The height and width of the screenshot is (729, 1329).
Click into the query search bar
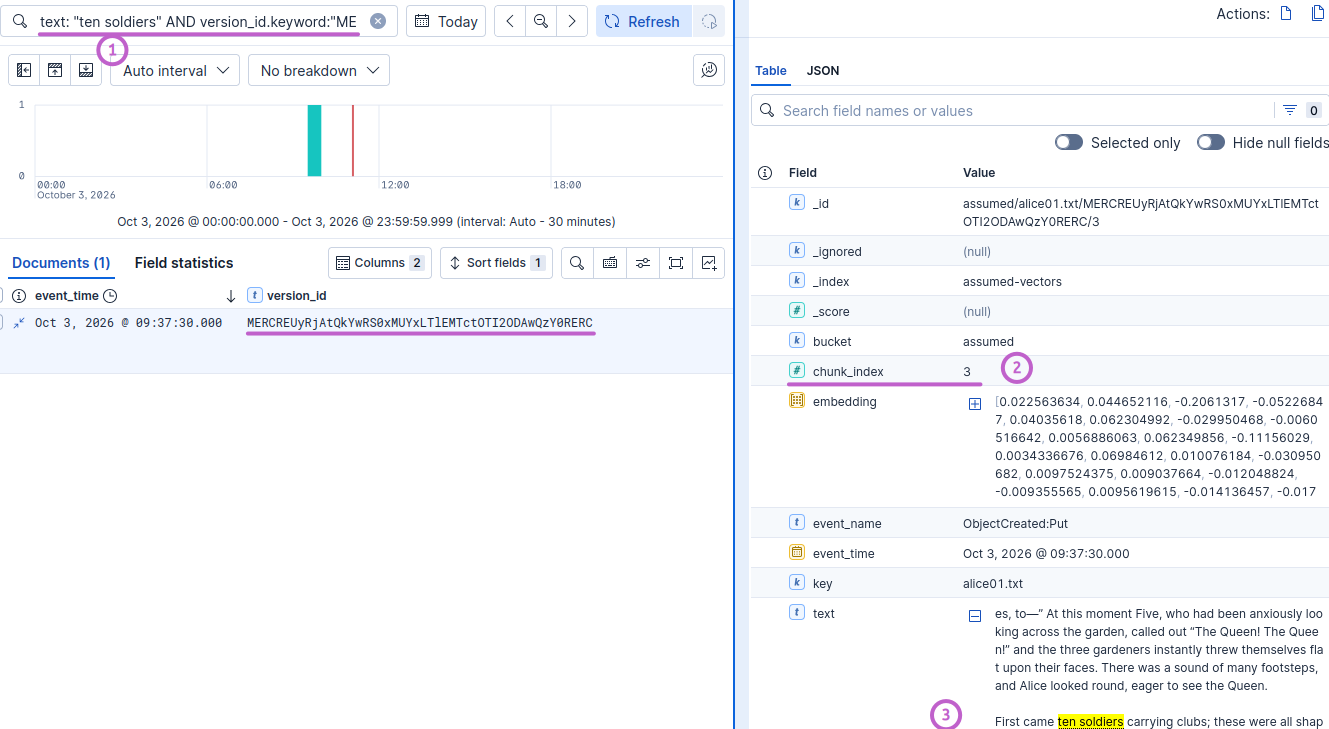[x=198, y=21]
